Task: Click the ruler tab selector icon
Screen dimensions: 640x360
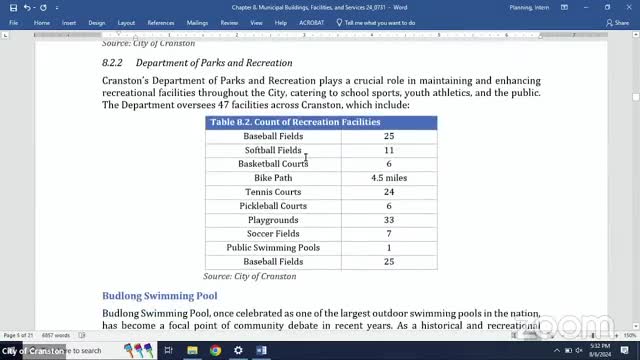Action: pos(5,36)
